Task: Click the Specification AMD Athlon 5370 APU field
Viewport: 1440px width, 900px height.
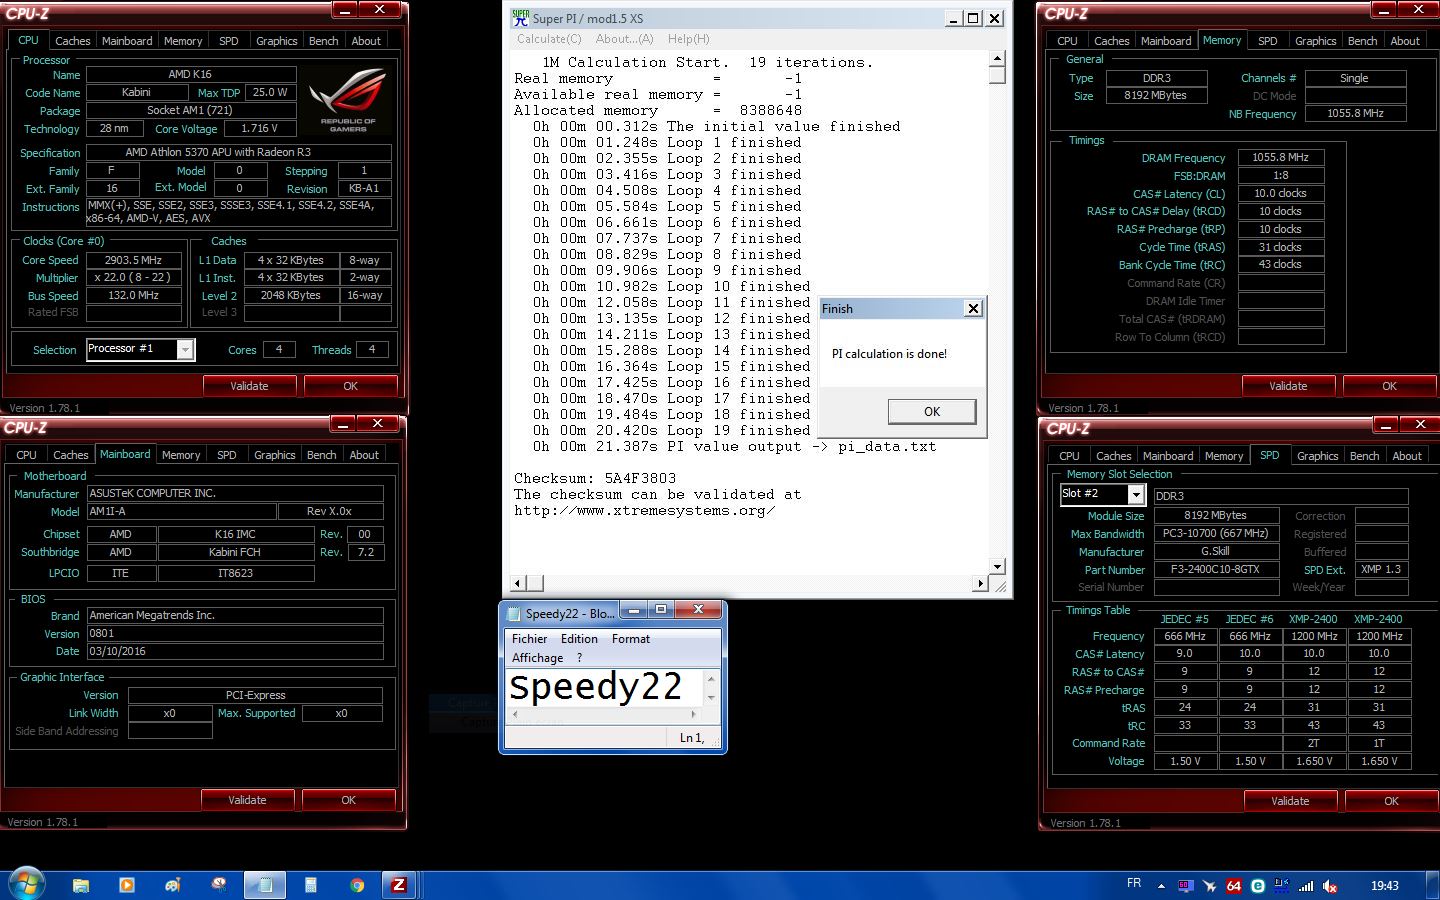Action: tap(238, 153)
